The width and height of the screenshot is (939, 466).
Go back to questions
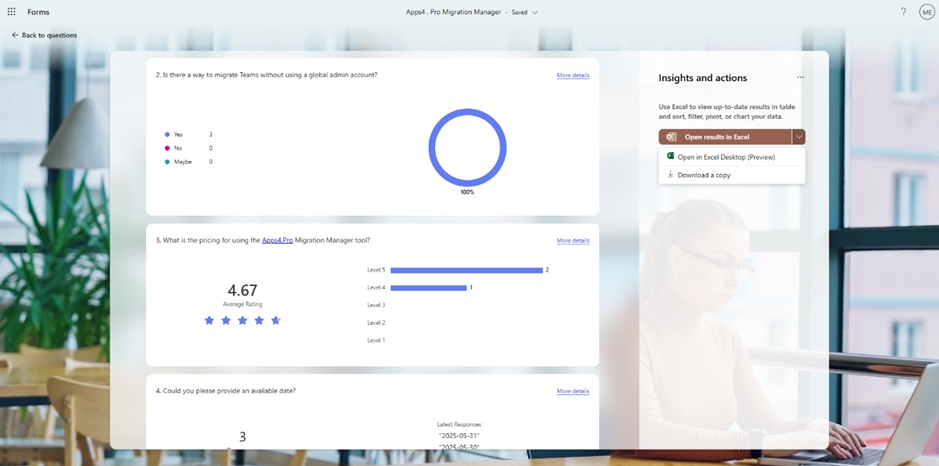pos(44,35)
